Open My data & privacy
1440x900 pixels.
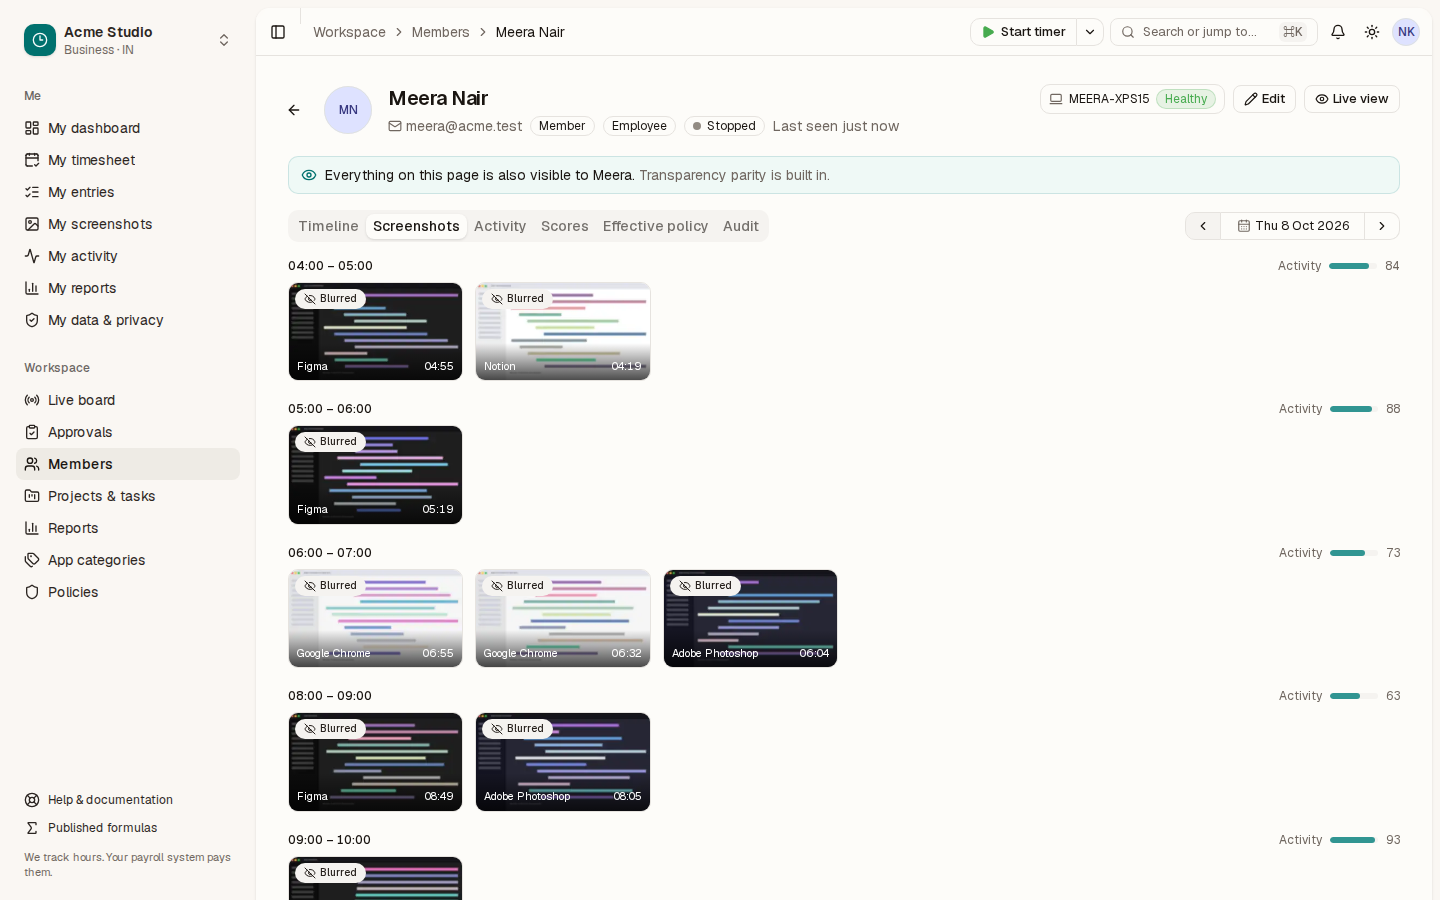tap(128, 320)
